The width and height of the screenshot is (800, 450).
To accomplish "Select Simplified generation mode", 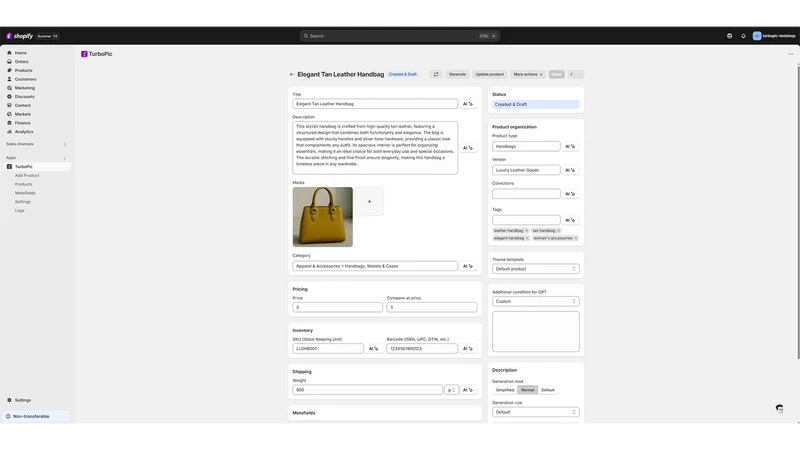I will coord(505,390).
